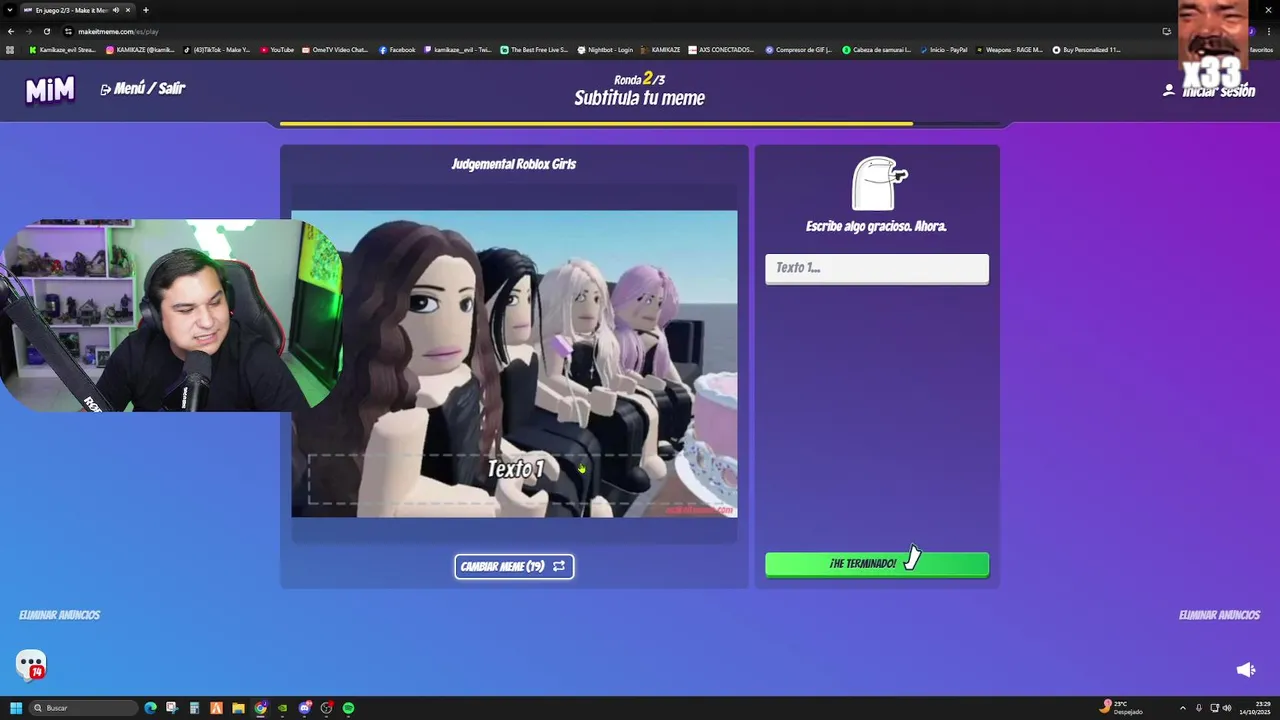Select the Texto 1 caption box on meme
The image size is (1280, 720).
514,478
